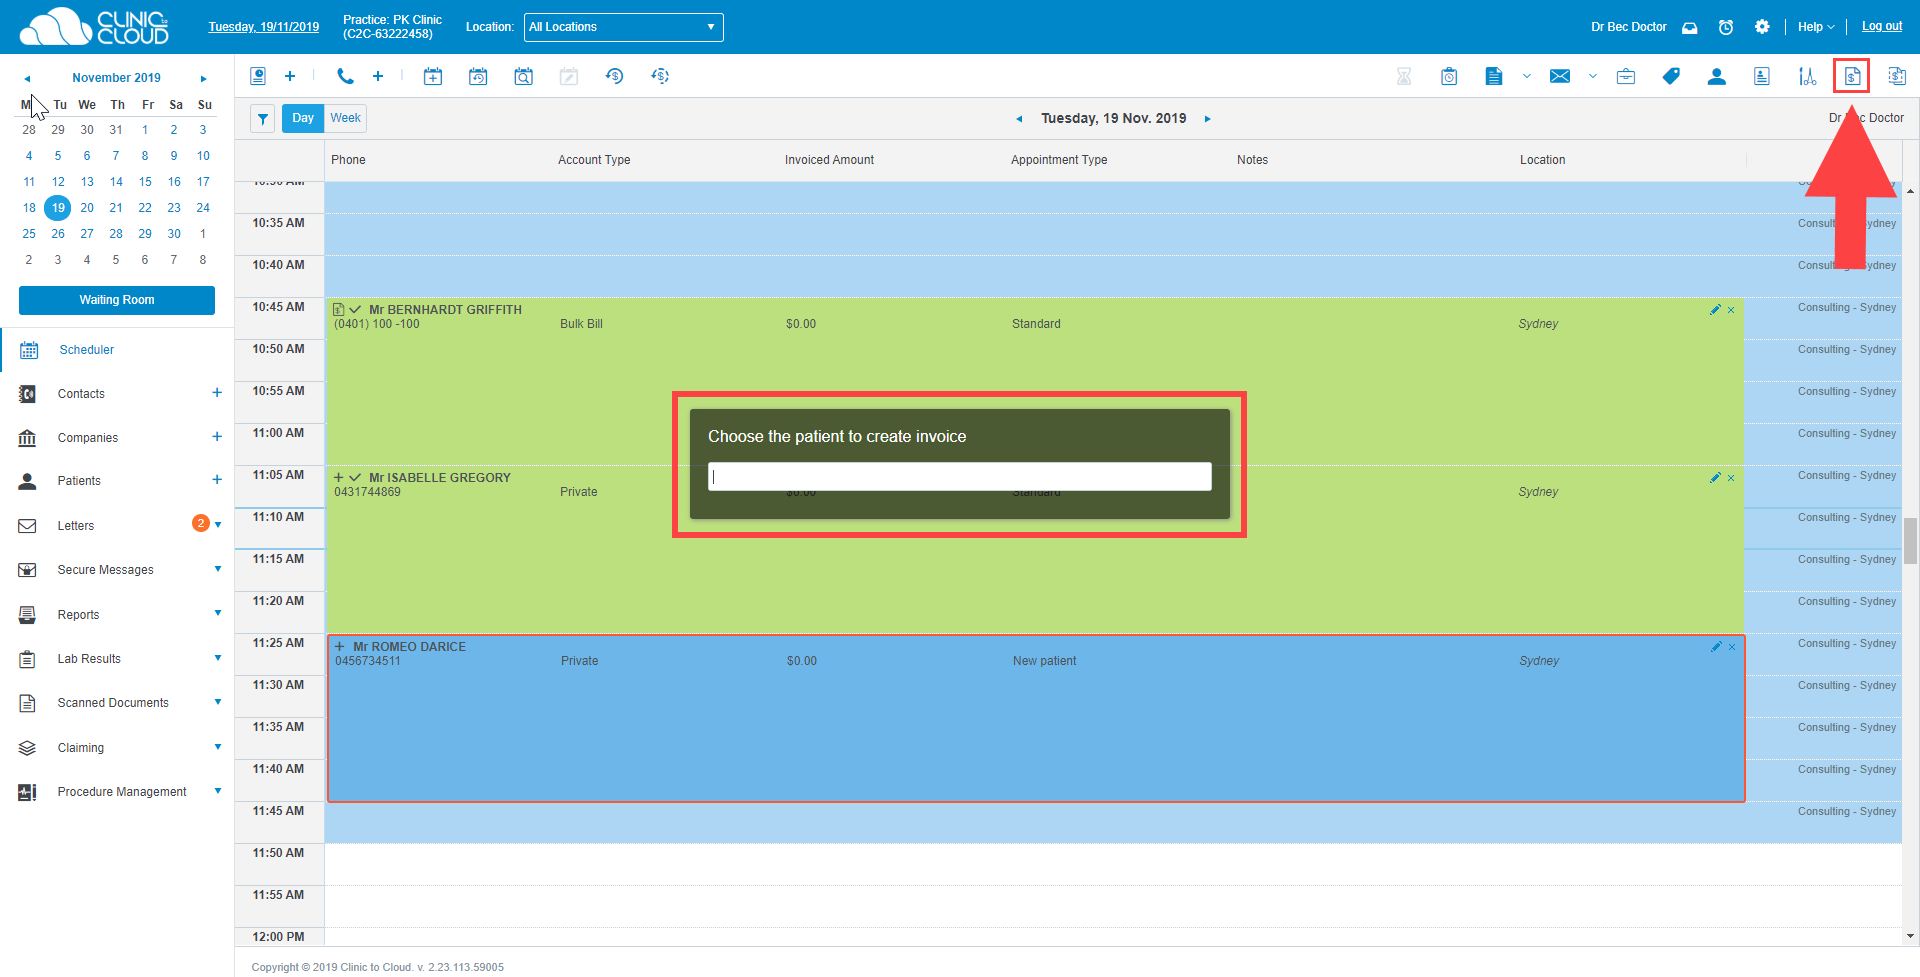Expand the dropdown arrow next to the document icon
The image size is (1920, 977).
point(1527,76)
